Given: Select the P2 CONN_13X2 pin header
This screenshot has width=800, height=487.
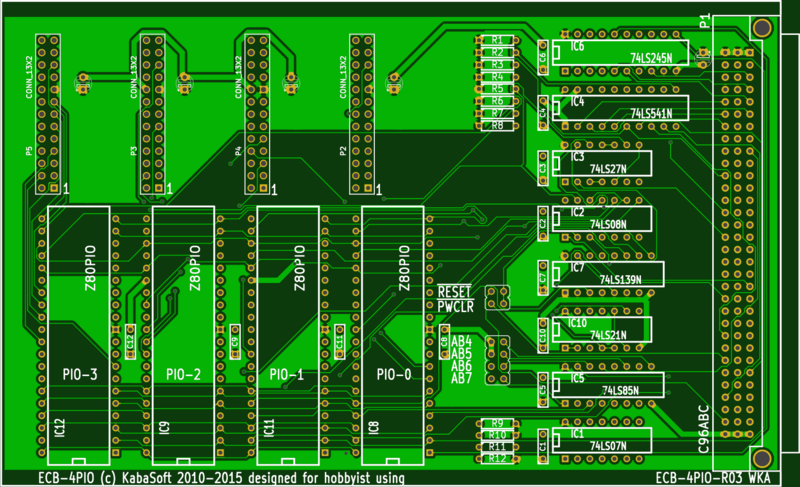Looking at the screenshot, I should click(x=359, y=112).
